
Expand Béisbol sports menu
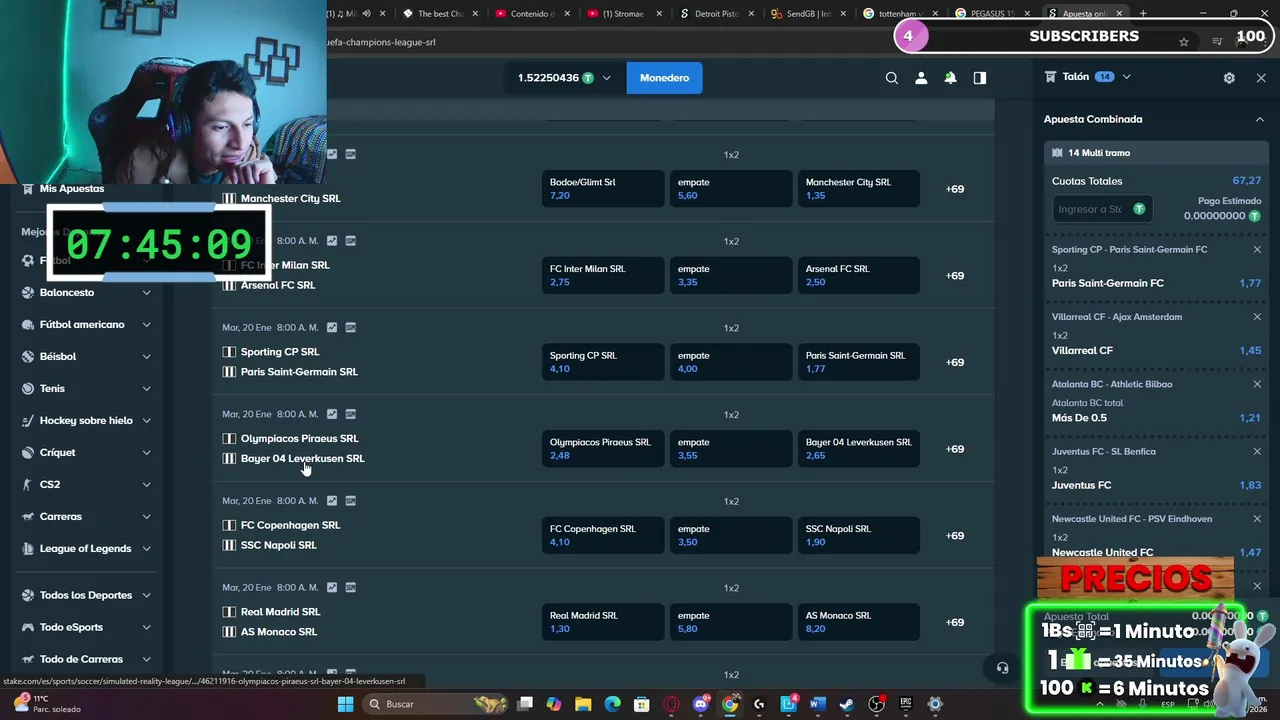point(146,357)
